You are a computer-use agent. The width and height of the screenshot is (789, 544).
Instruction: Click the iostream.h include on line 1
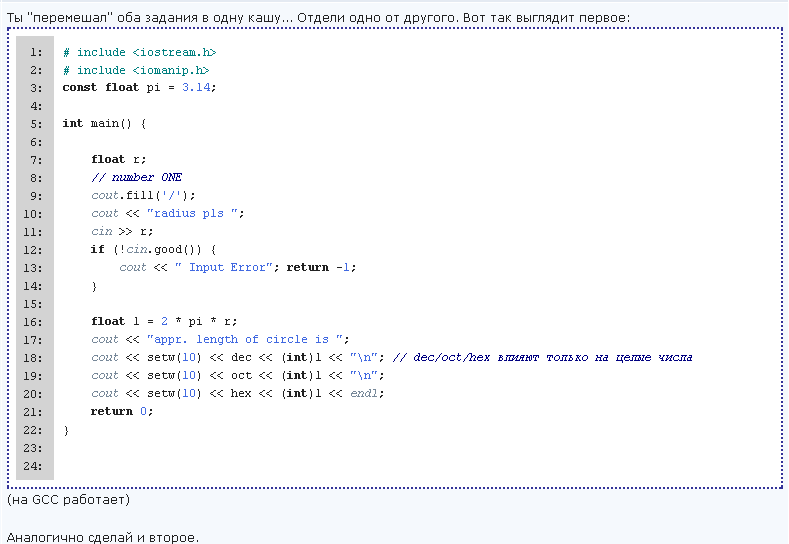(173, 52)
